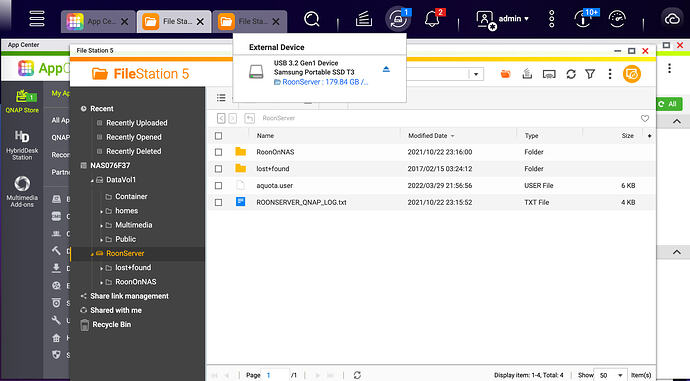Open QNAP Store in App Center window

point(22,101)
